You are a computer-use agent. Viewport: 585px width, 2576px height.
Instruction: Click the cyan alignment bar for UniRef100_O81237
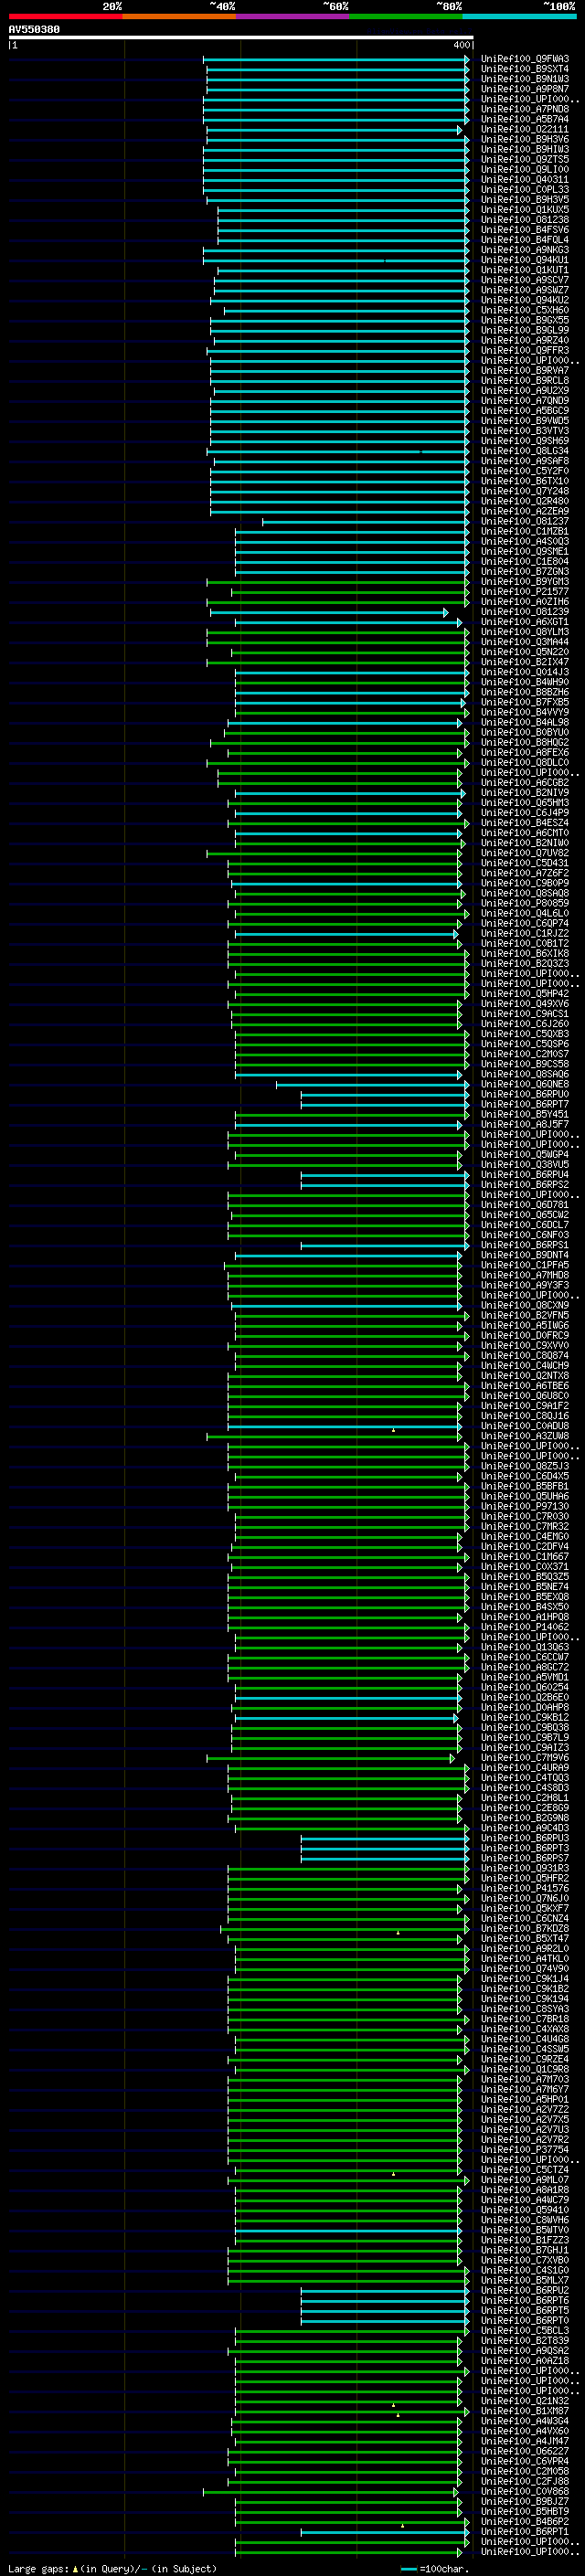click(x=366, y=521)
